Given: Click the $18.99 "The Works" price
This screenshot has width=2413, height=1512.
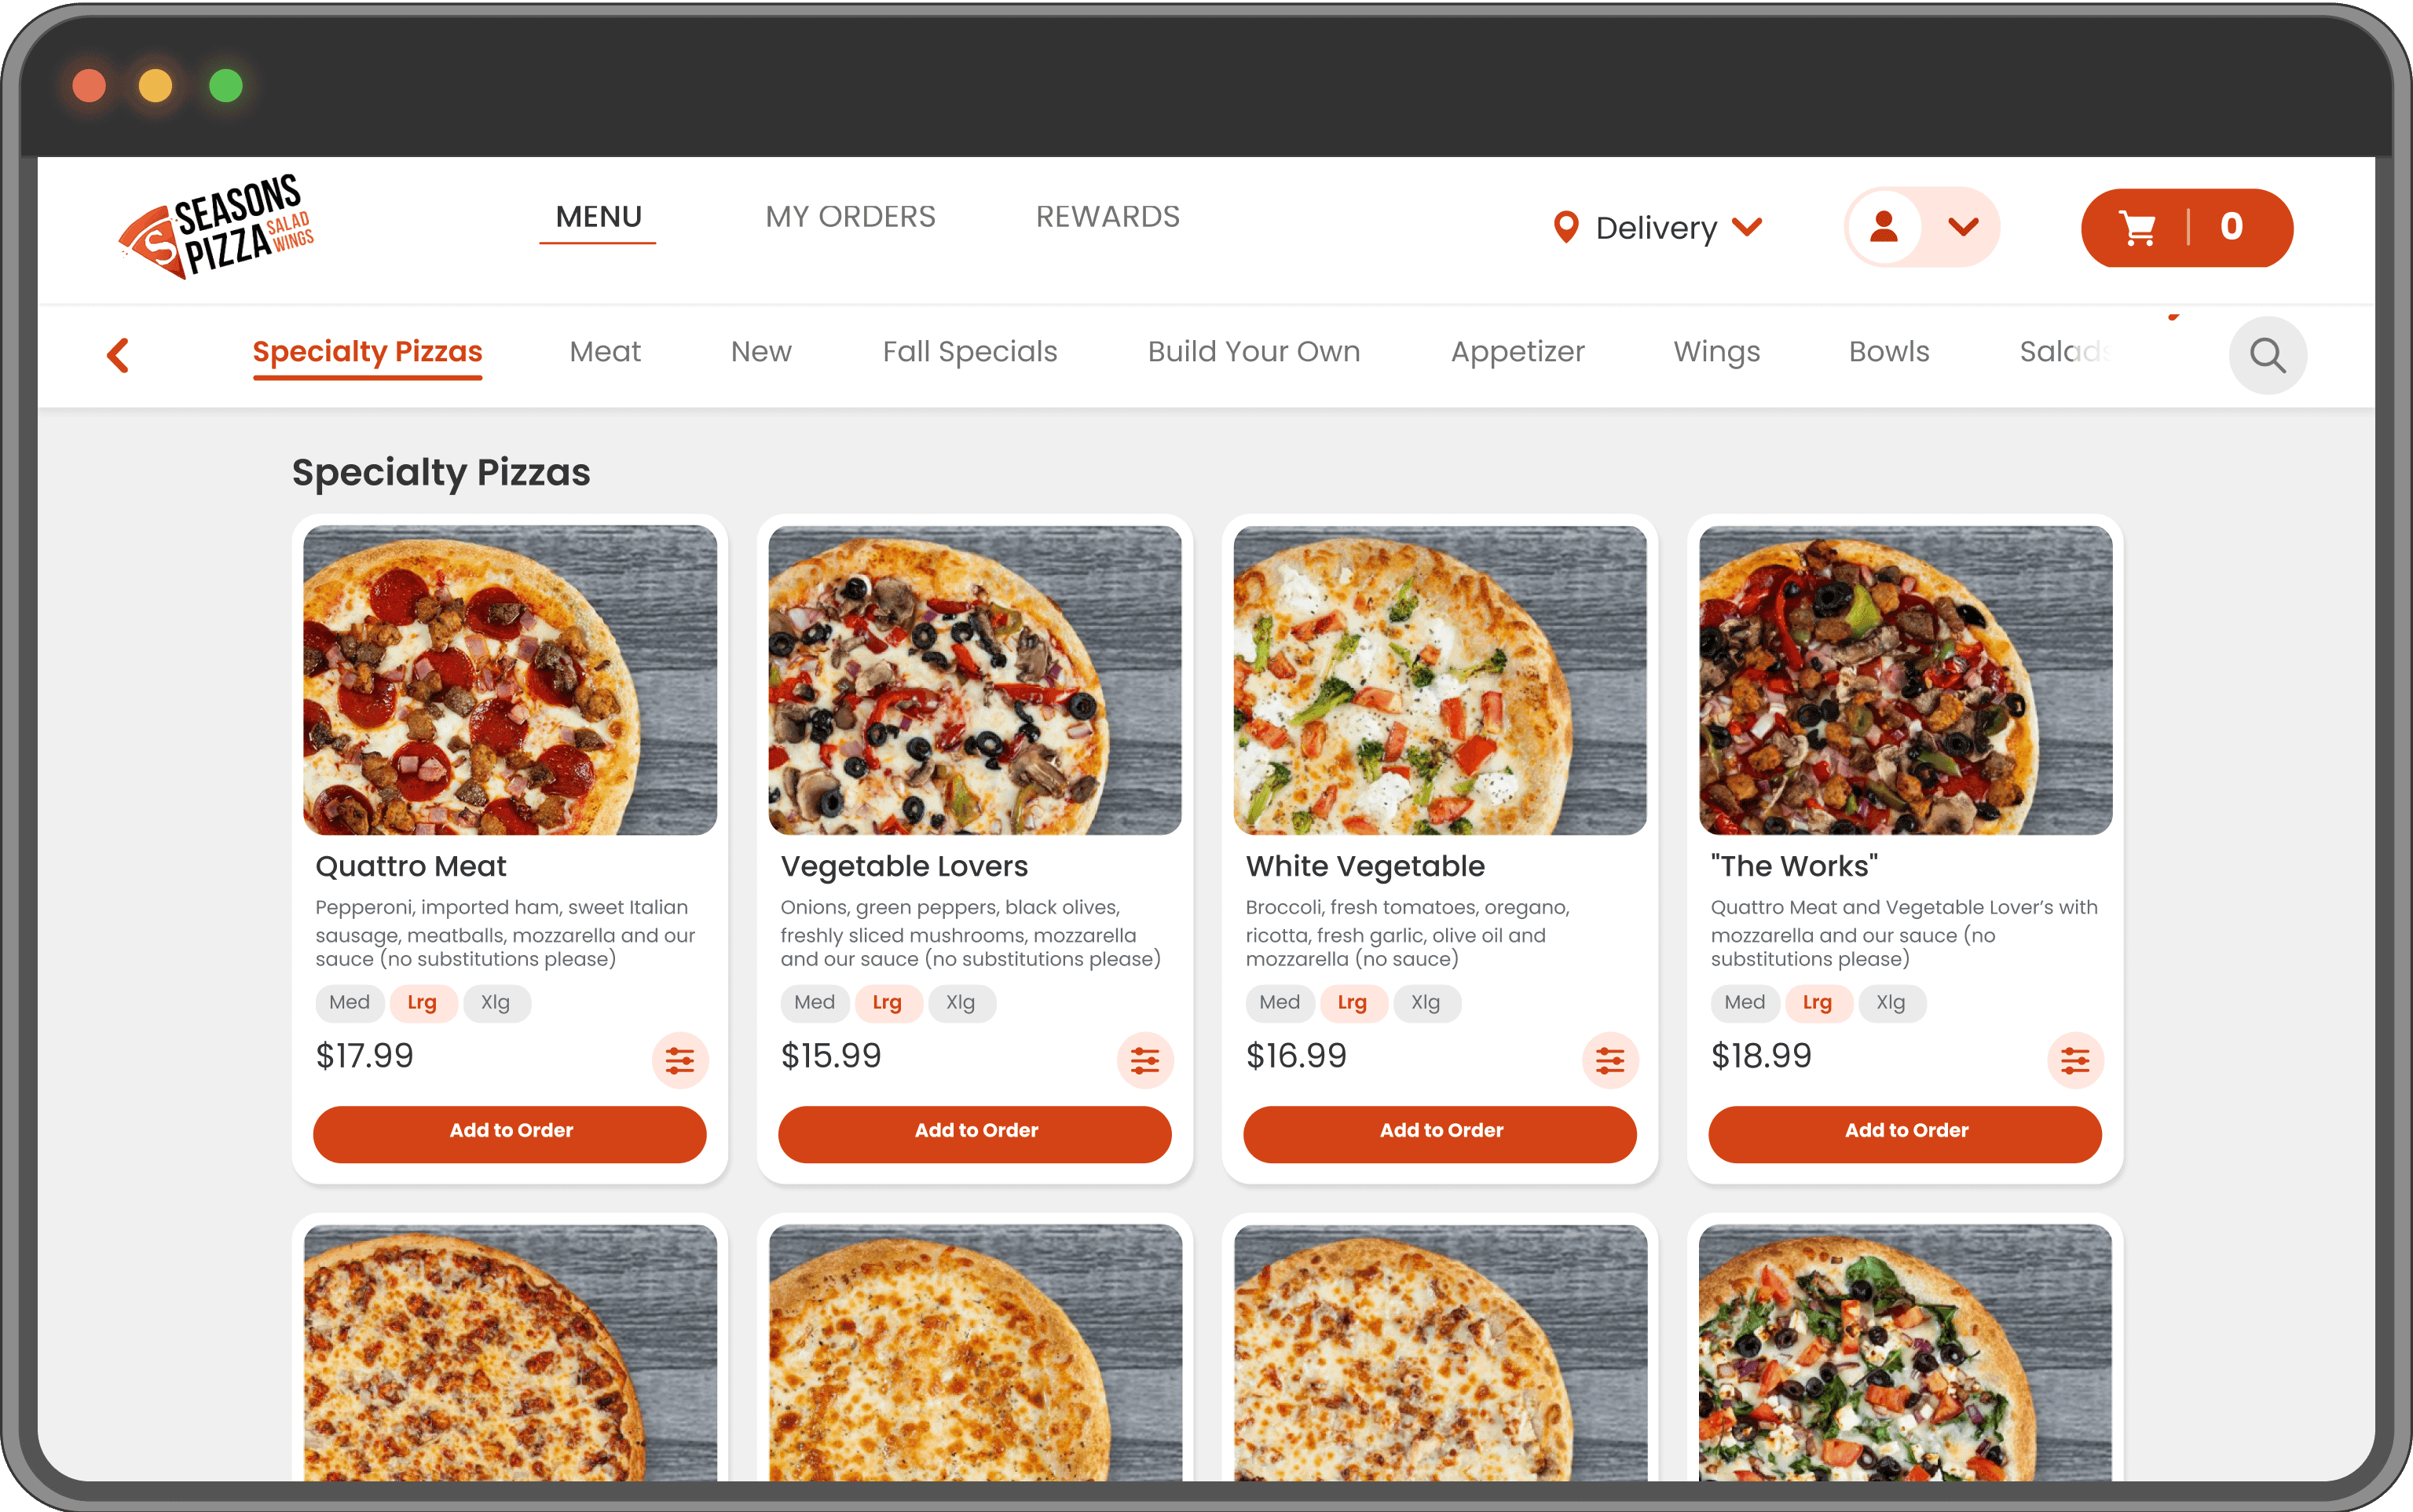Looking at the screenshot, I should (1761, 1056).
